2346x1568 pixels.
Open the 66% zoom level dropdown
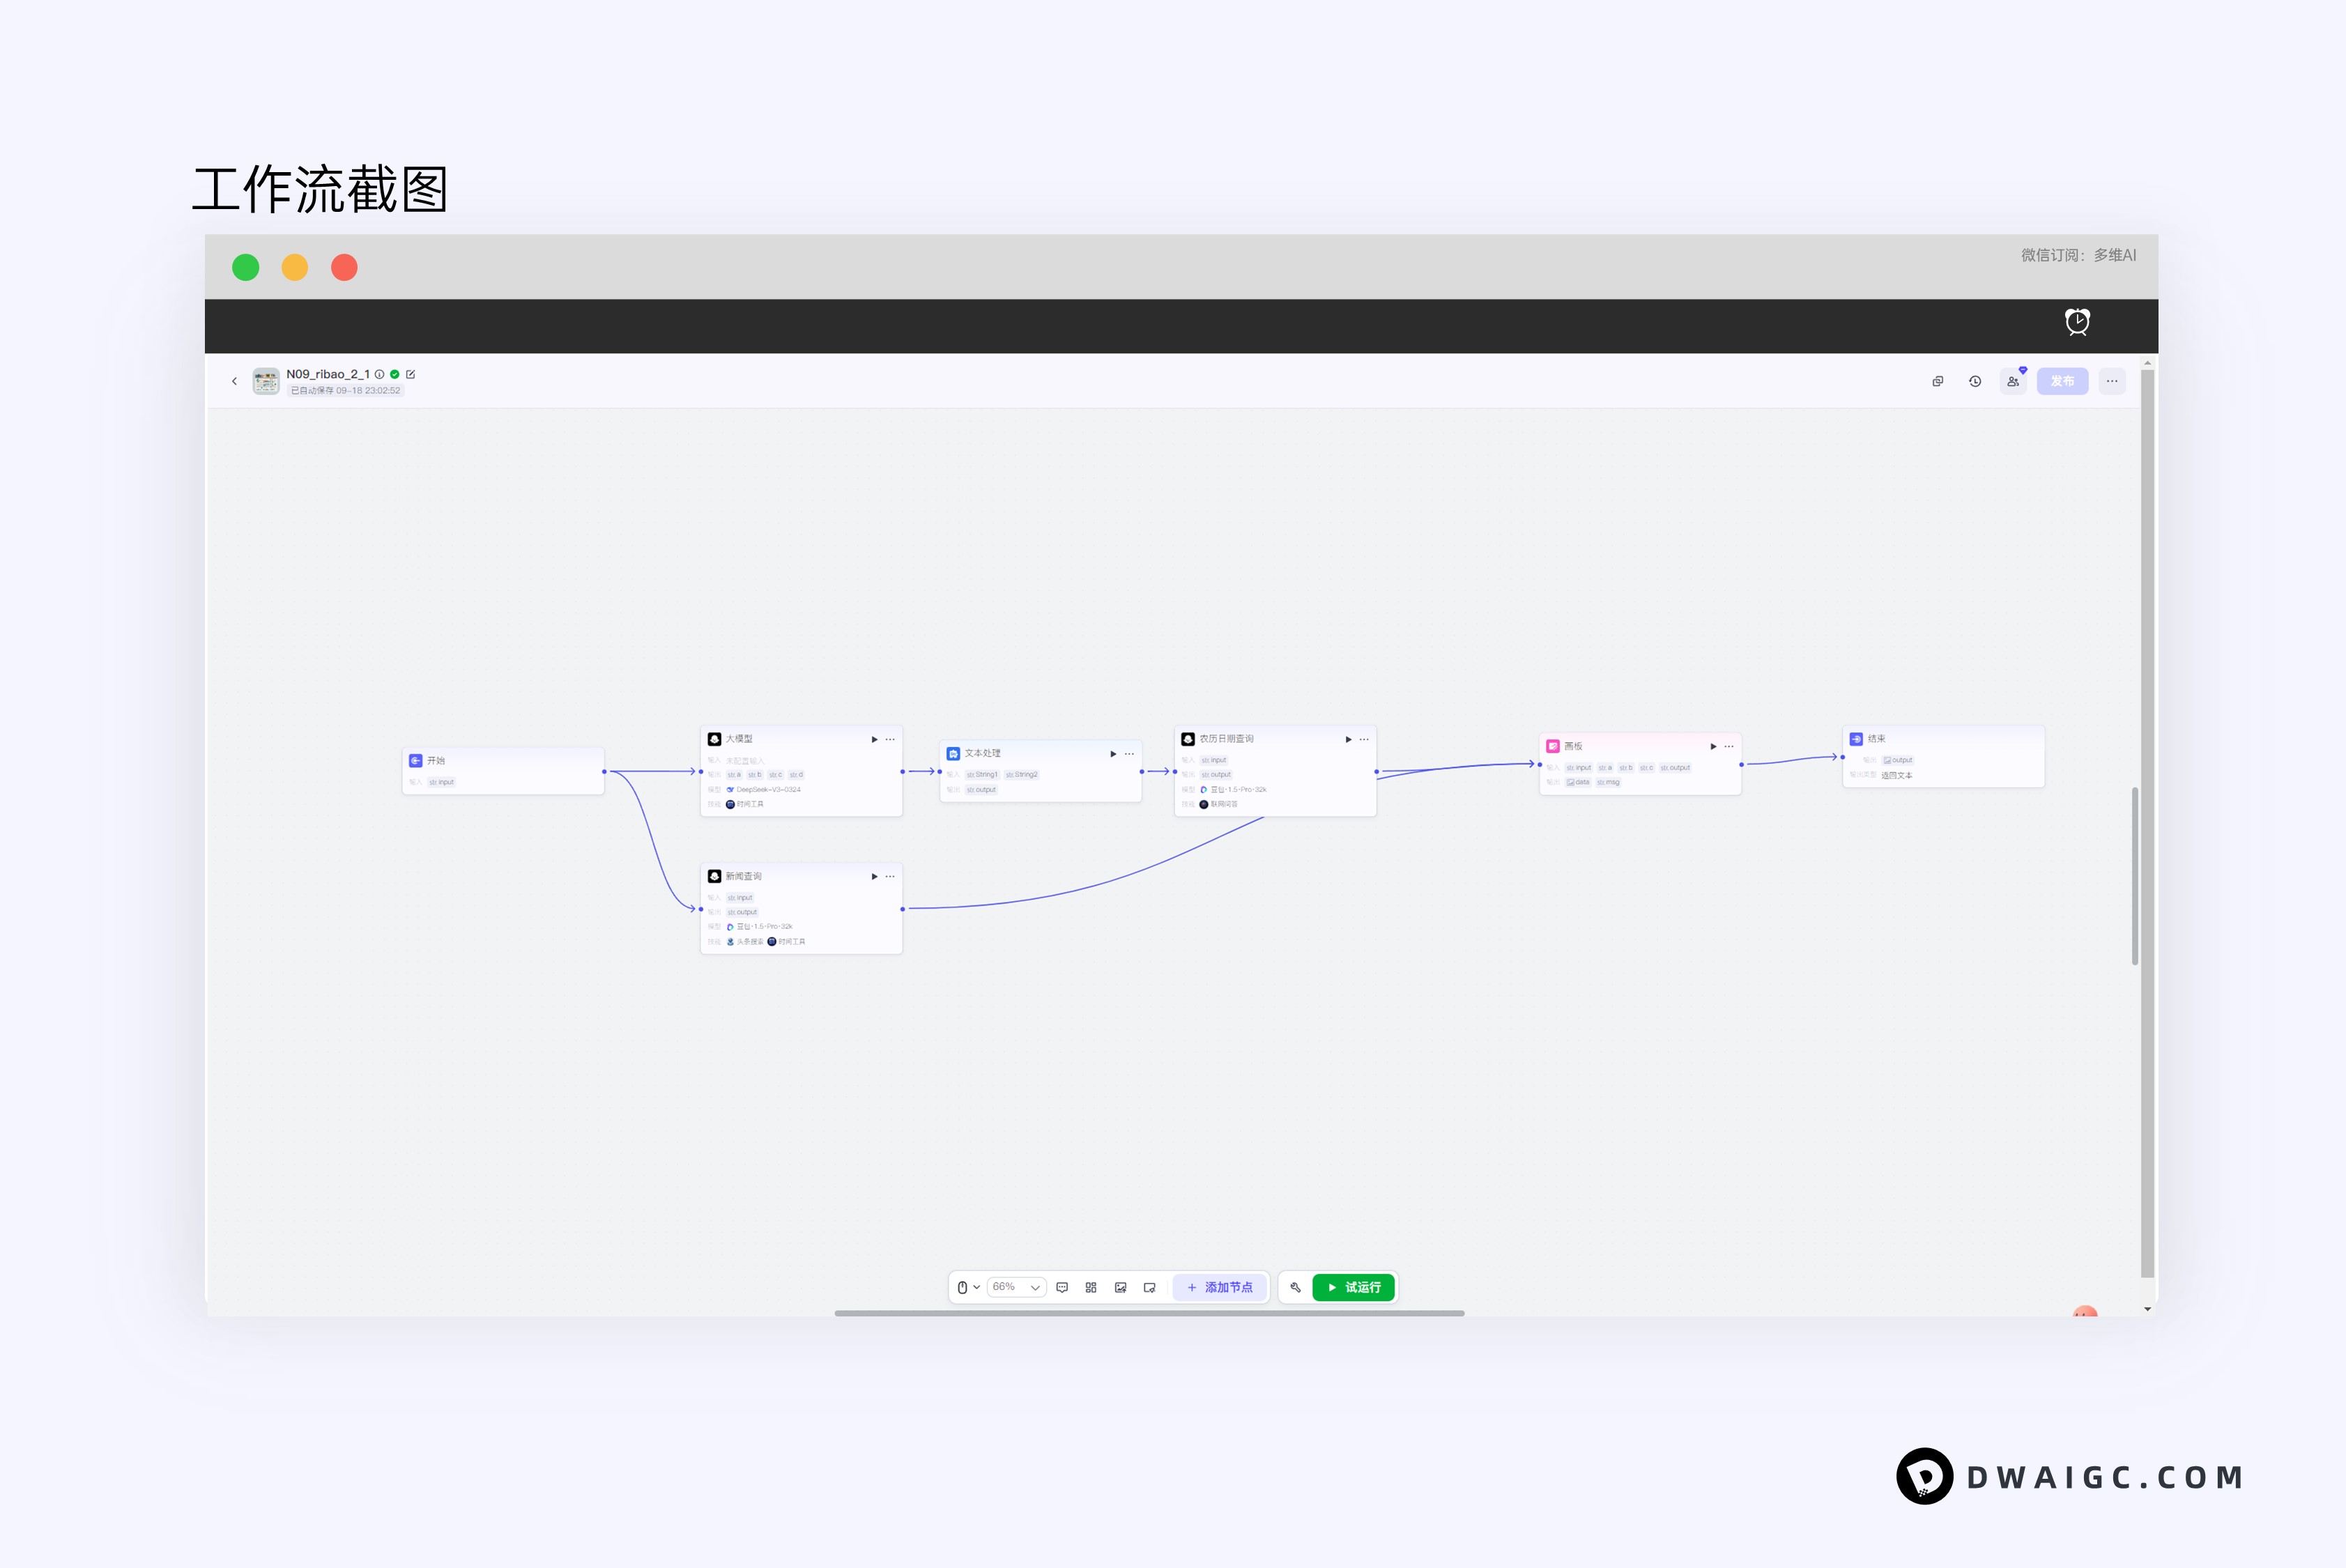coord(1016,1287)
